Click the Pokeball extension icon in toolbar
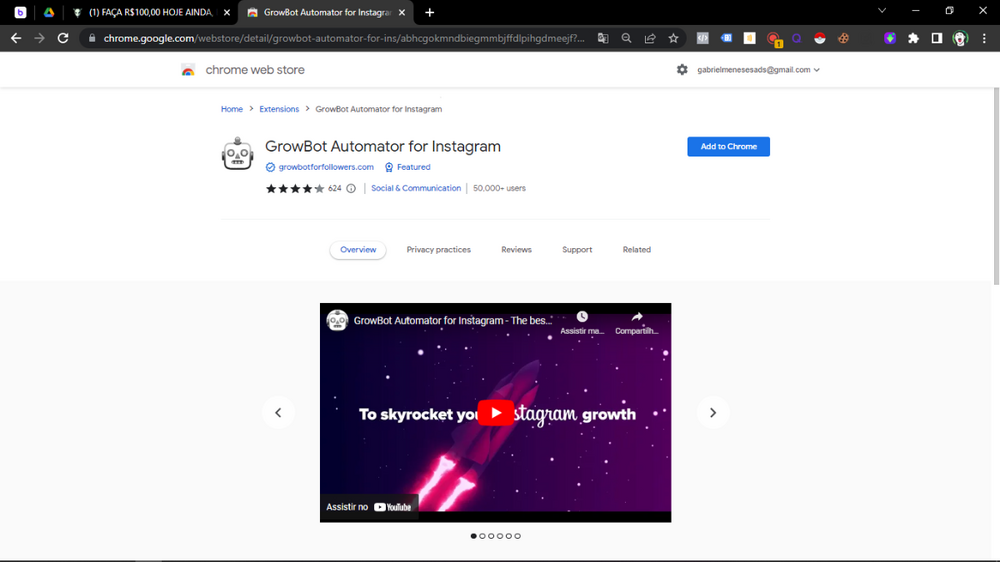This screenshot has width=1000, height=562. 820,38
